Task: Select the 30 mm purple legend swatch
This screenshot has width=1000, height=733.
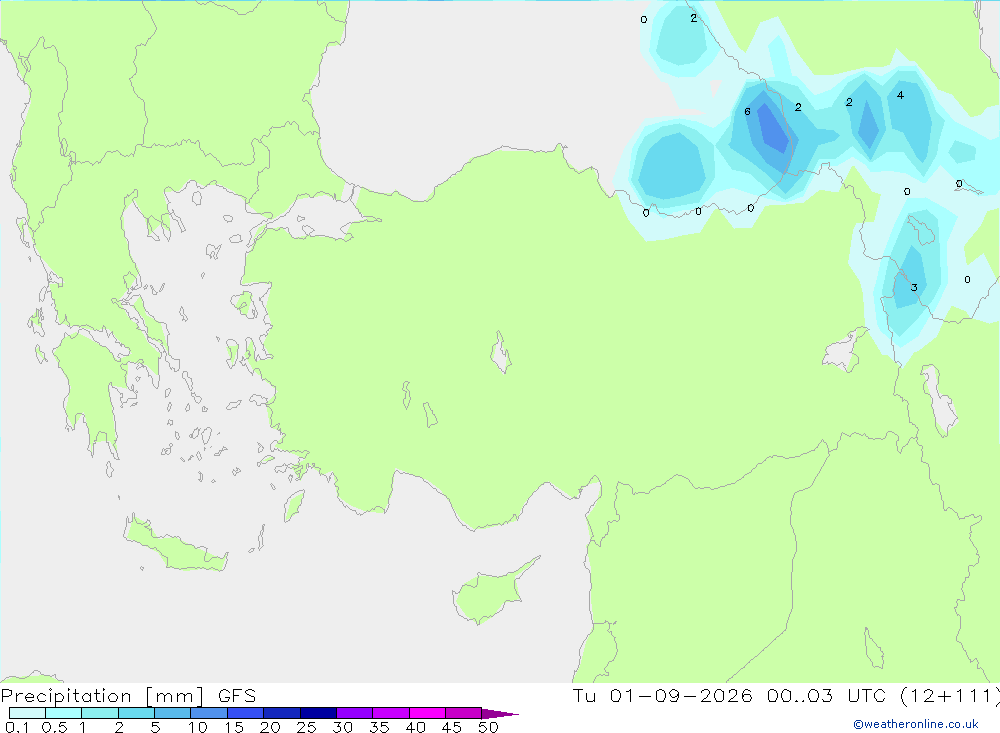Action: 354,713
